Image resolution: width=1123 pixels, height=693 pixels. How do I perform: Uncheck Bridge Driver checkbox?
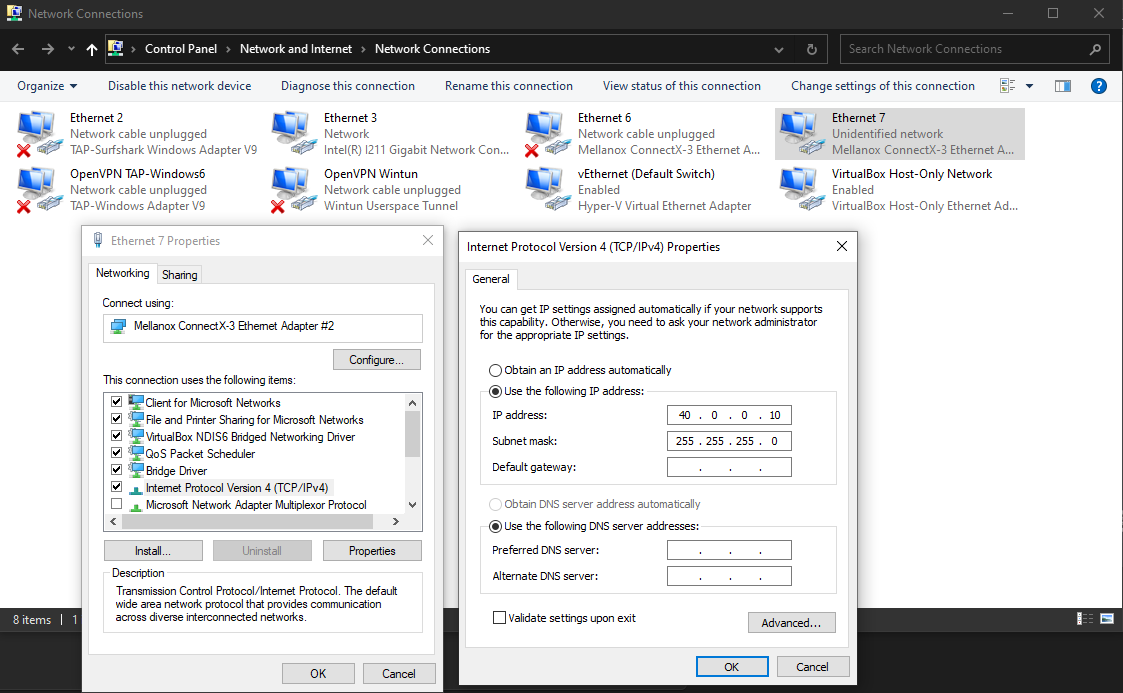click(x=117, y=470)
